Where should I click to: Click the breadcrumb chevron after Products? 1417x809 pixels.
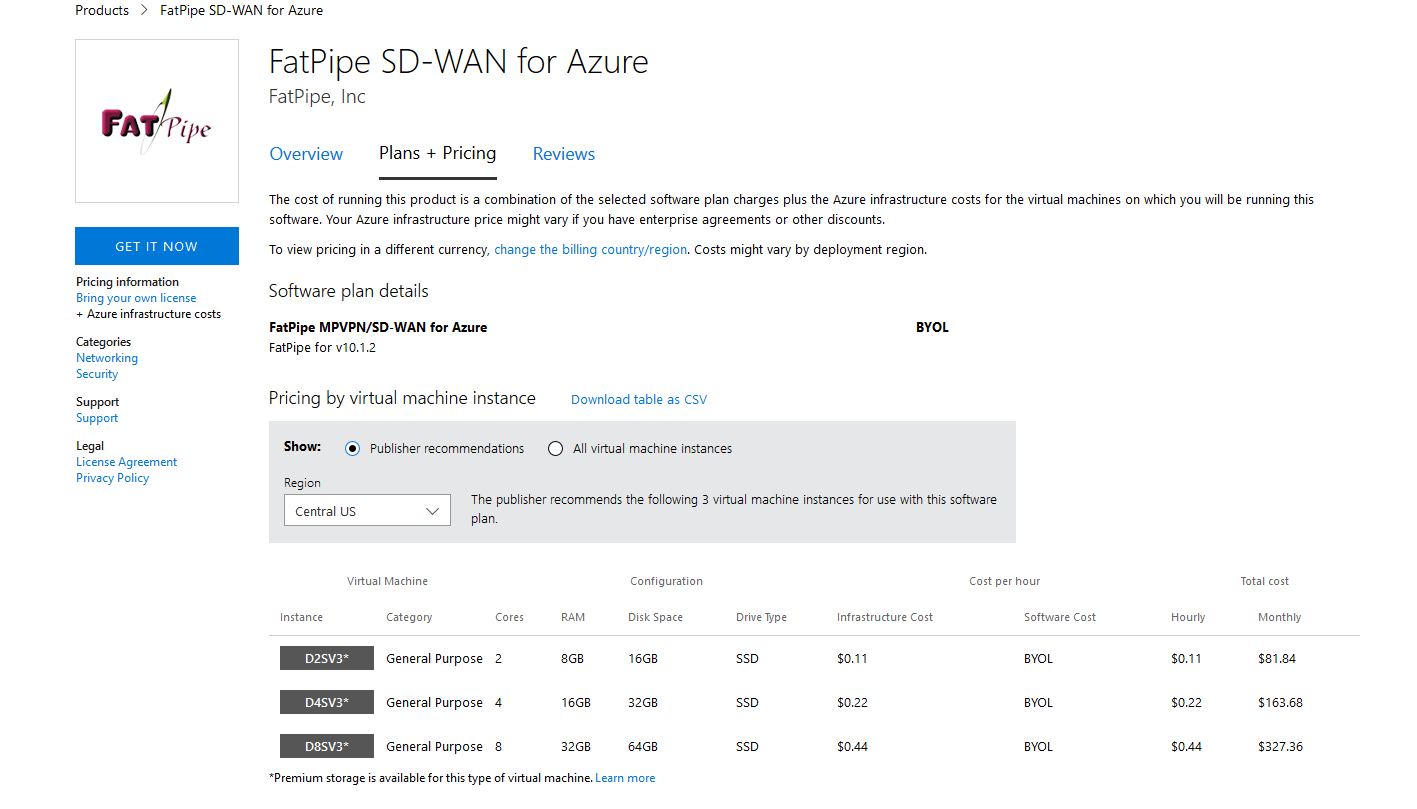[144, 11]
